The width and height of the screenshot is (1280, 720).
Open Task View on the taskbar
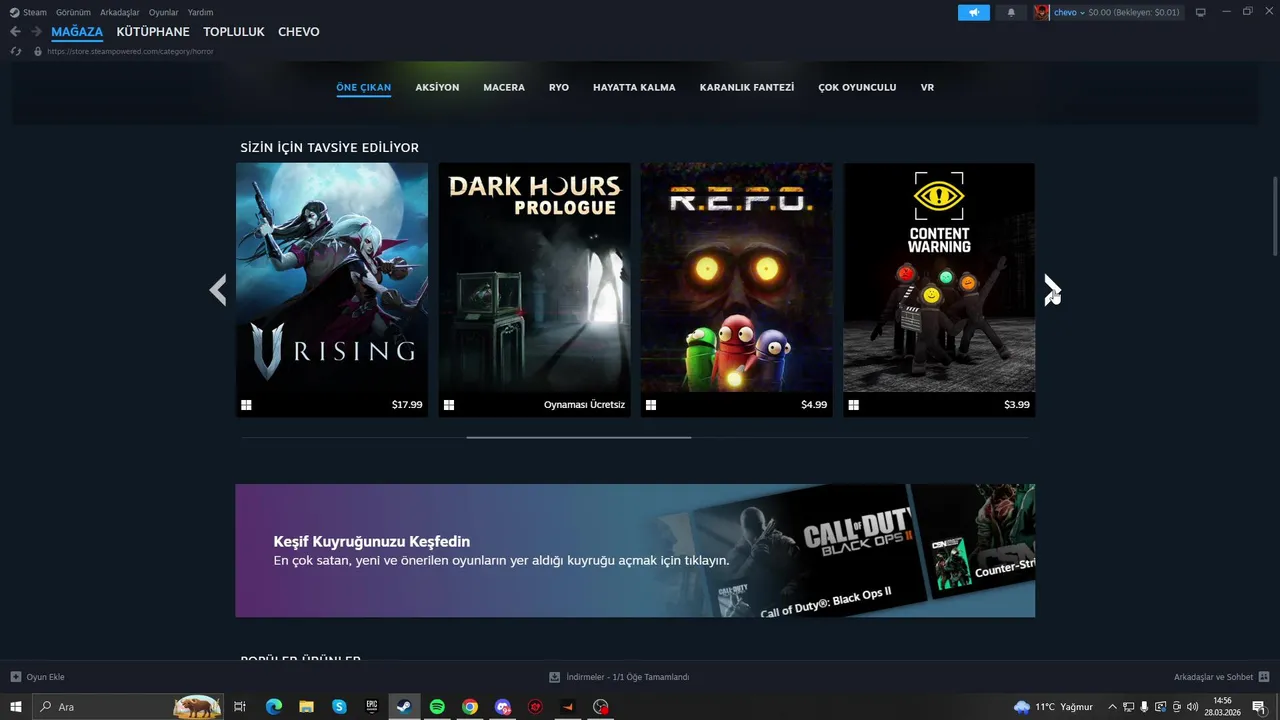point(240,707)
